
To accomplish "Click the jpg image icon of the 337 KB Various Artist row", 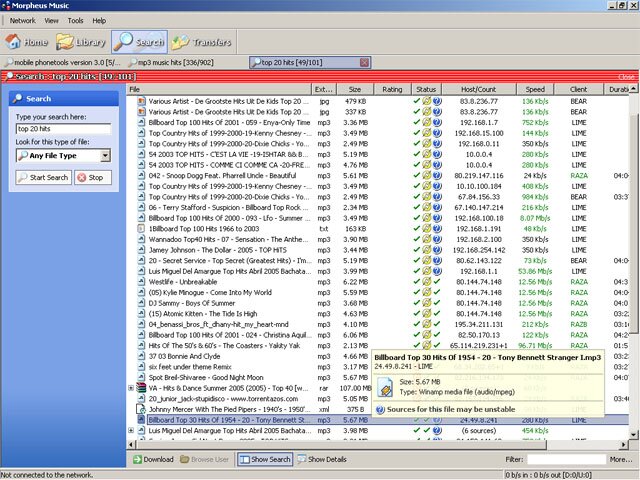I will 141,111.
